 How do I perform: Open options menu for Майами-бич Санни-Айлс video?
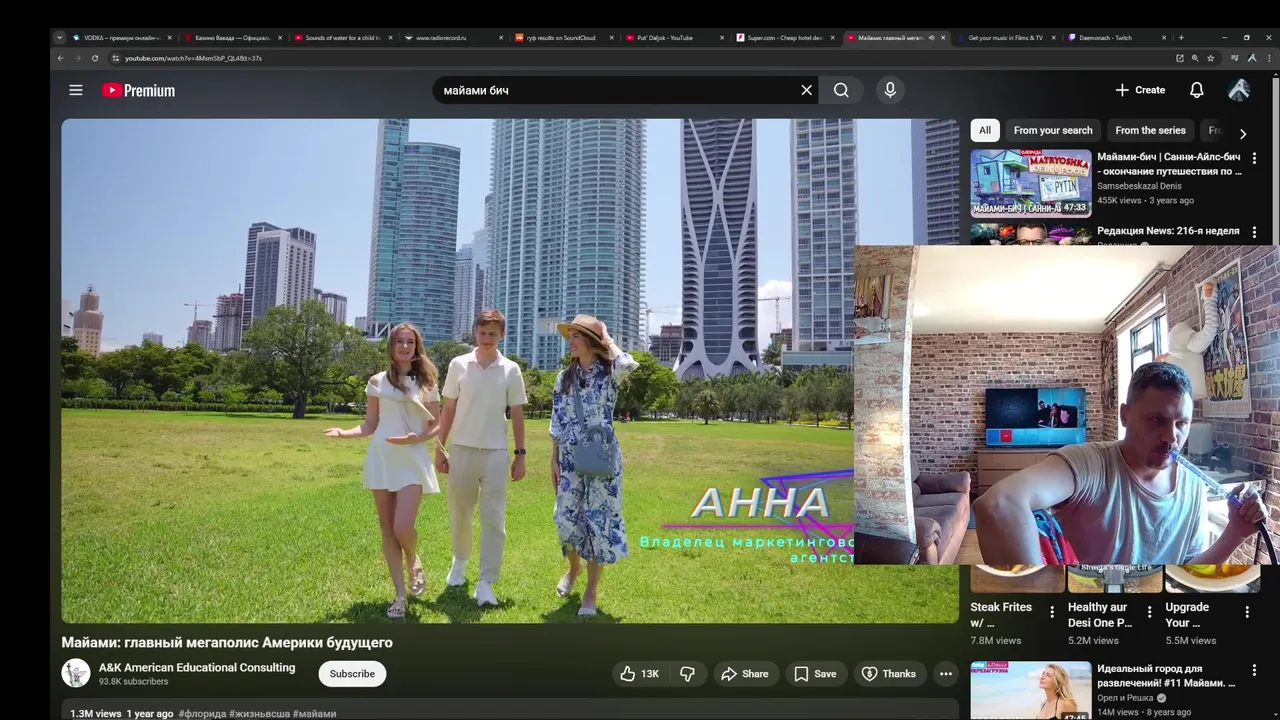coord(1254,158)
